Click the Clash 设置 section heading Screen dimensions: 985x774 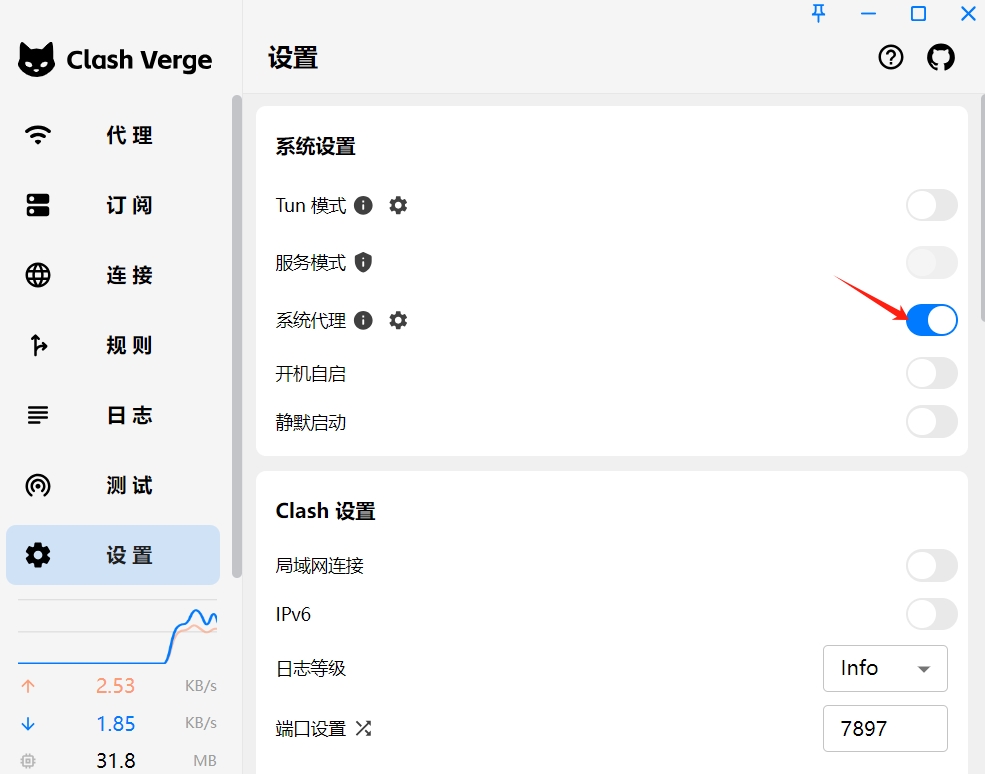[x=325, y=511]
